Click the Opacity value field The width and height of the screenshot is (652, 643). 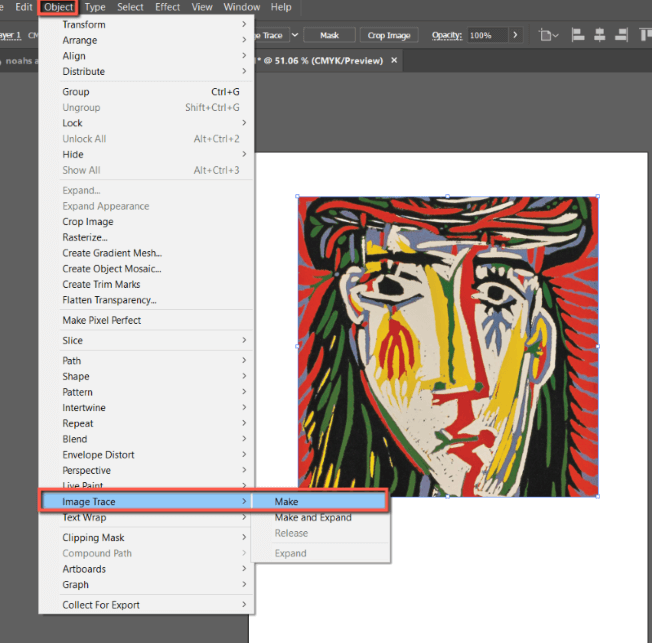coord(487,35)
